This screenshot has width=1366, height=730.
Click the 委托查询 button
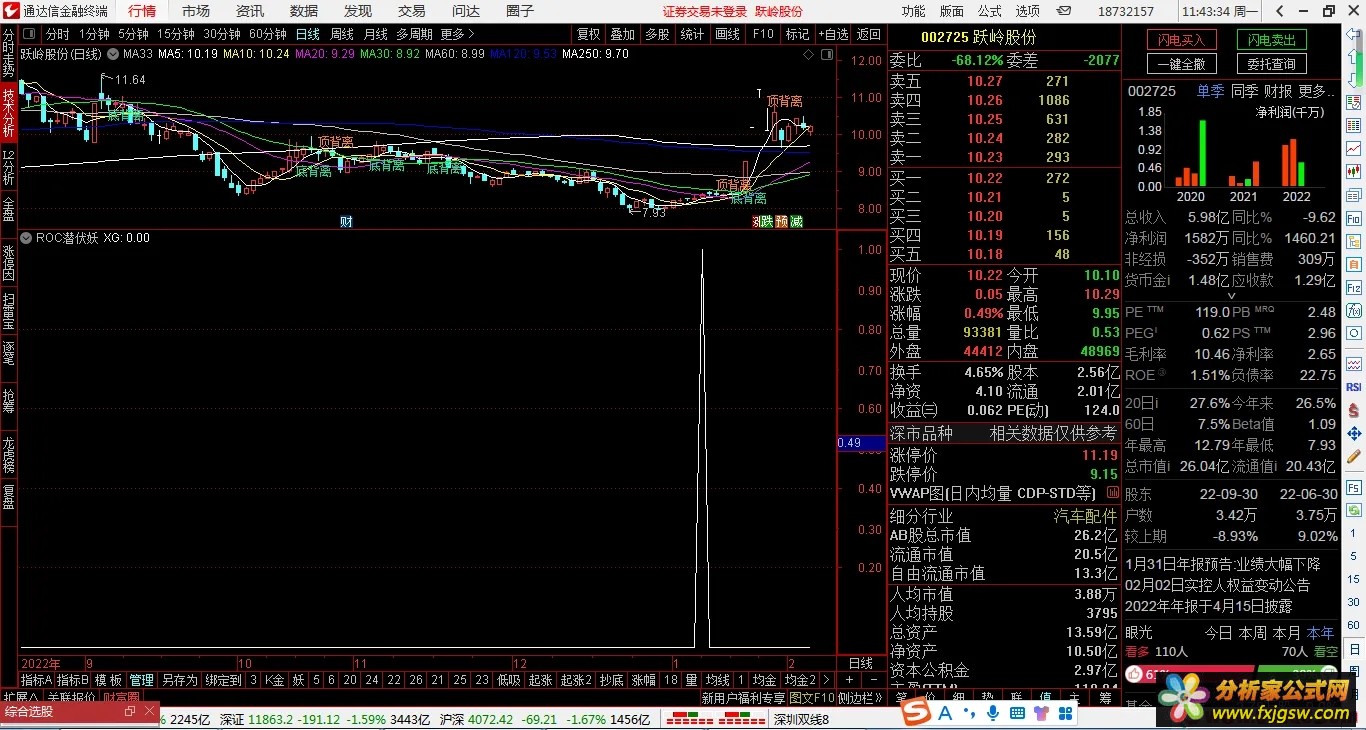pos(1272,64)
